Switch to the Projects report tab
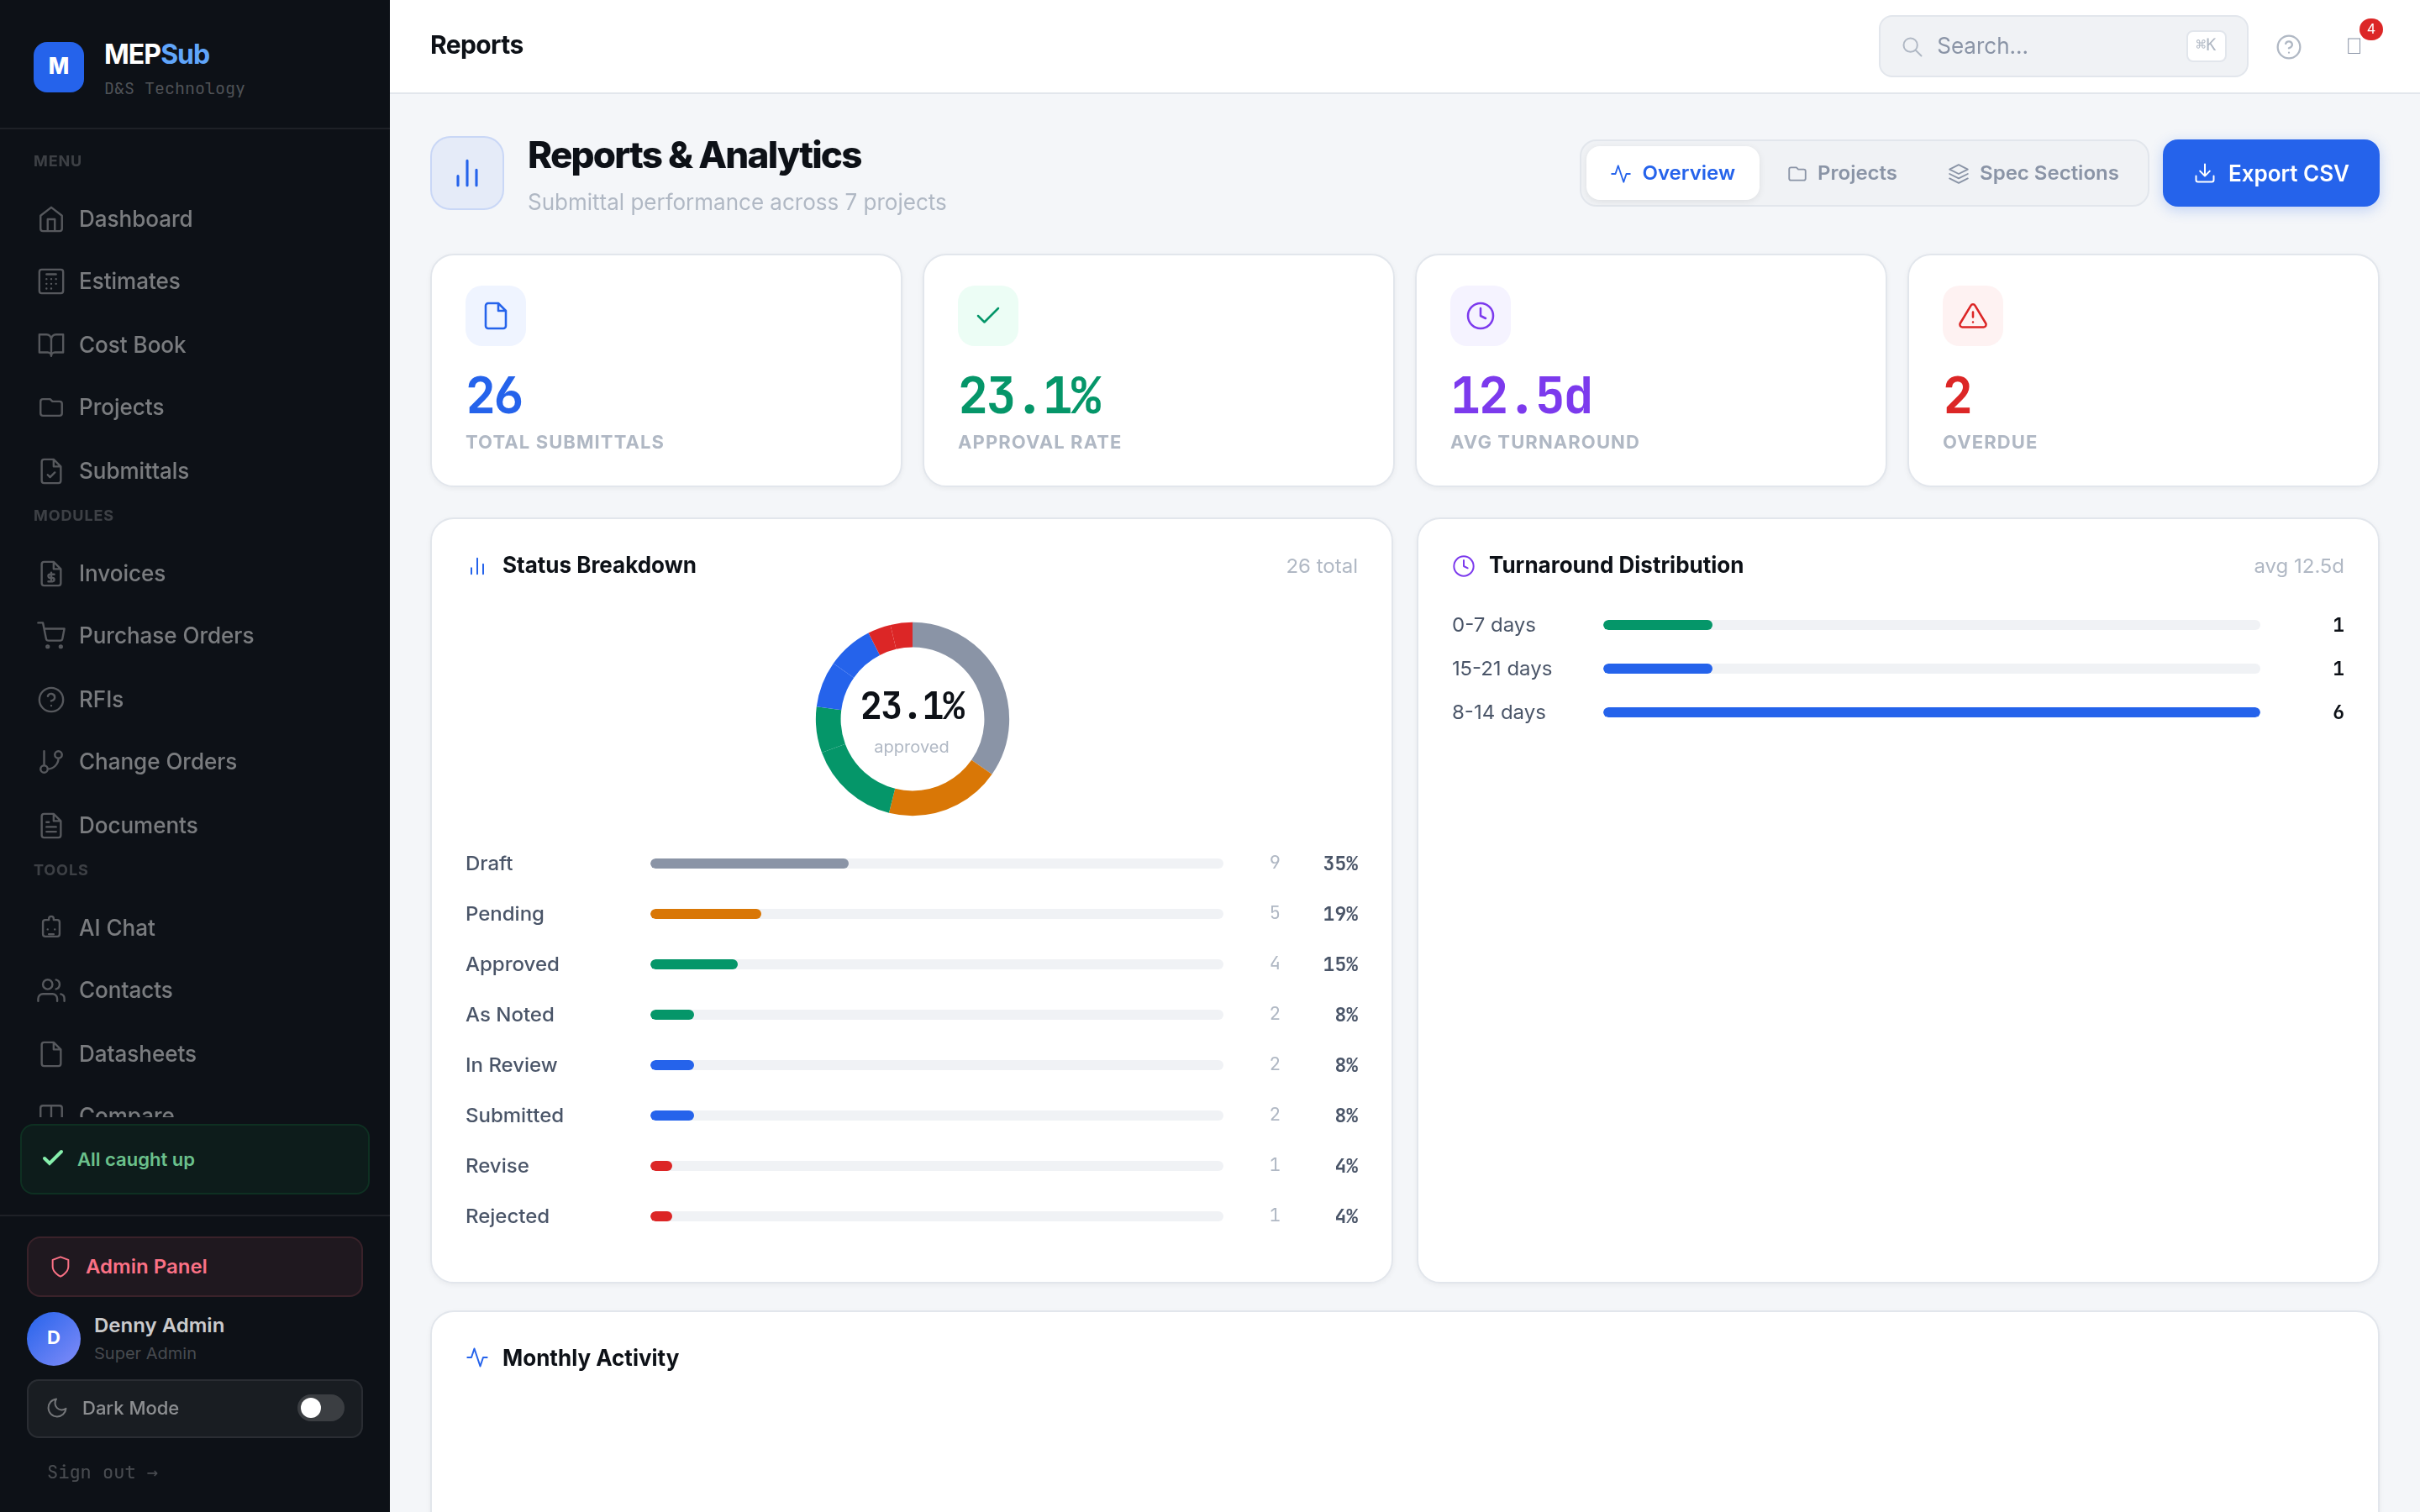The height and width of the screenshot is (1512, 2420). (x=1843, y=172)
